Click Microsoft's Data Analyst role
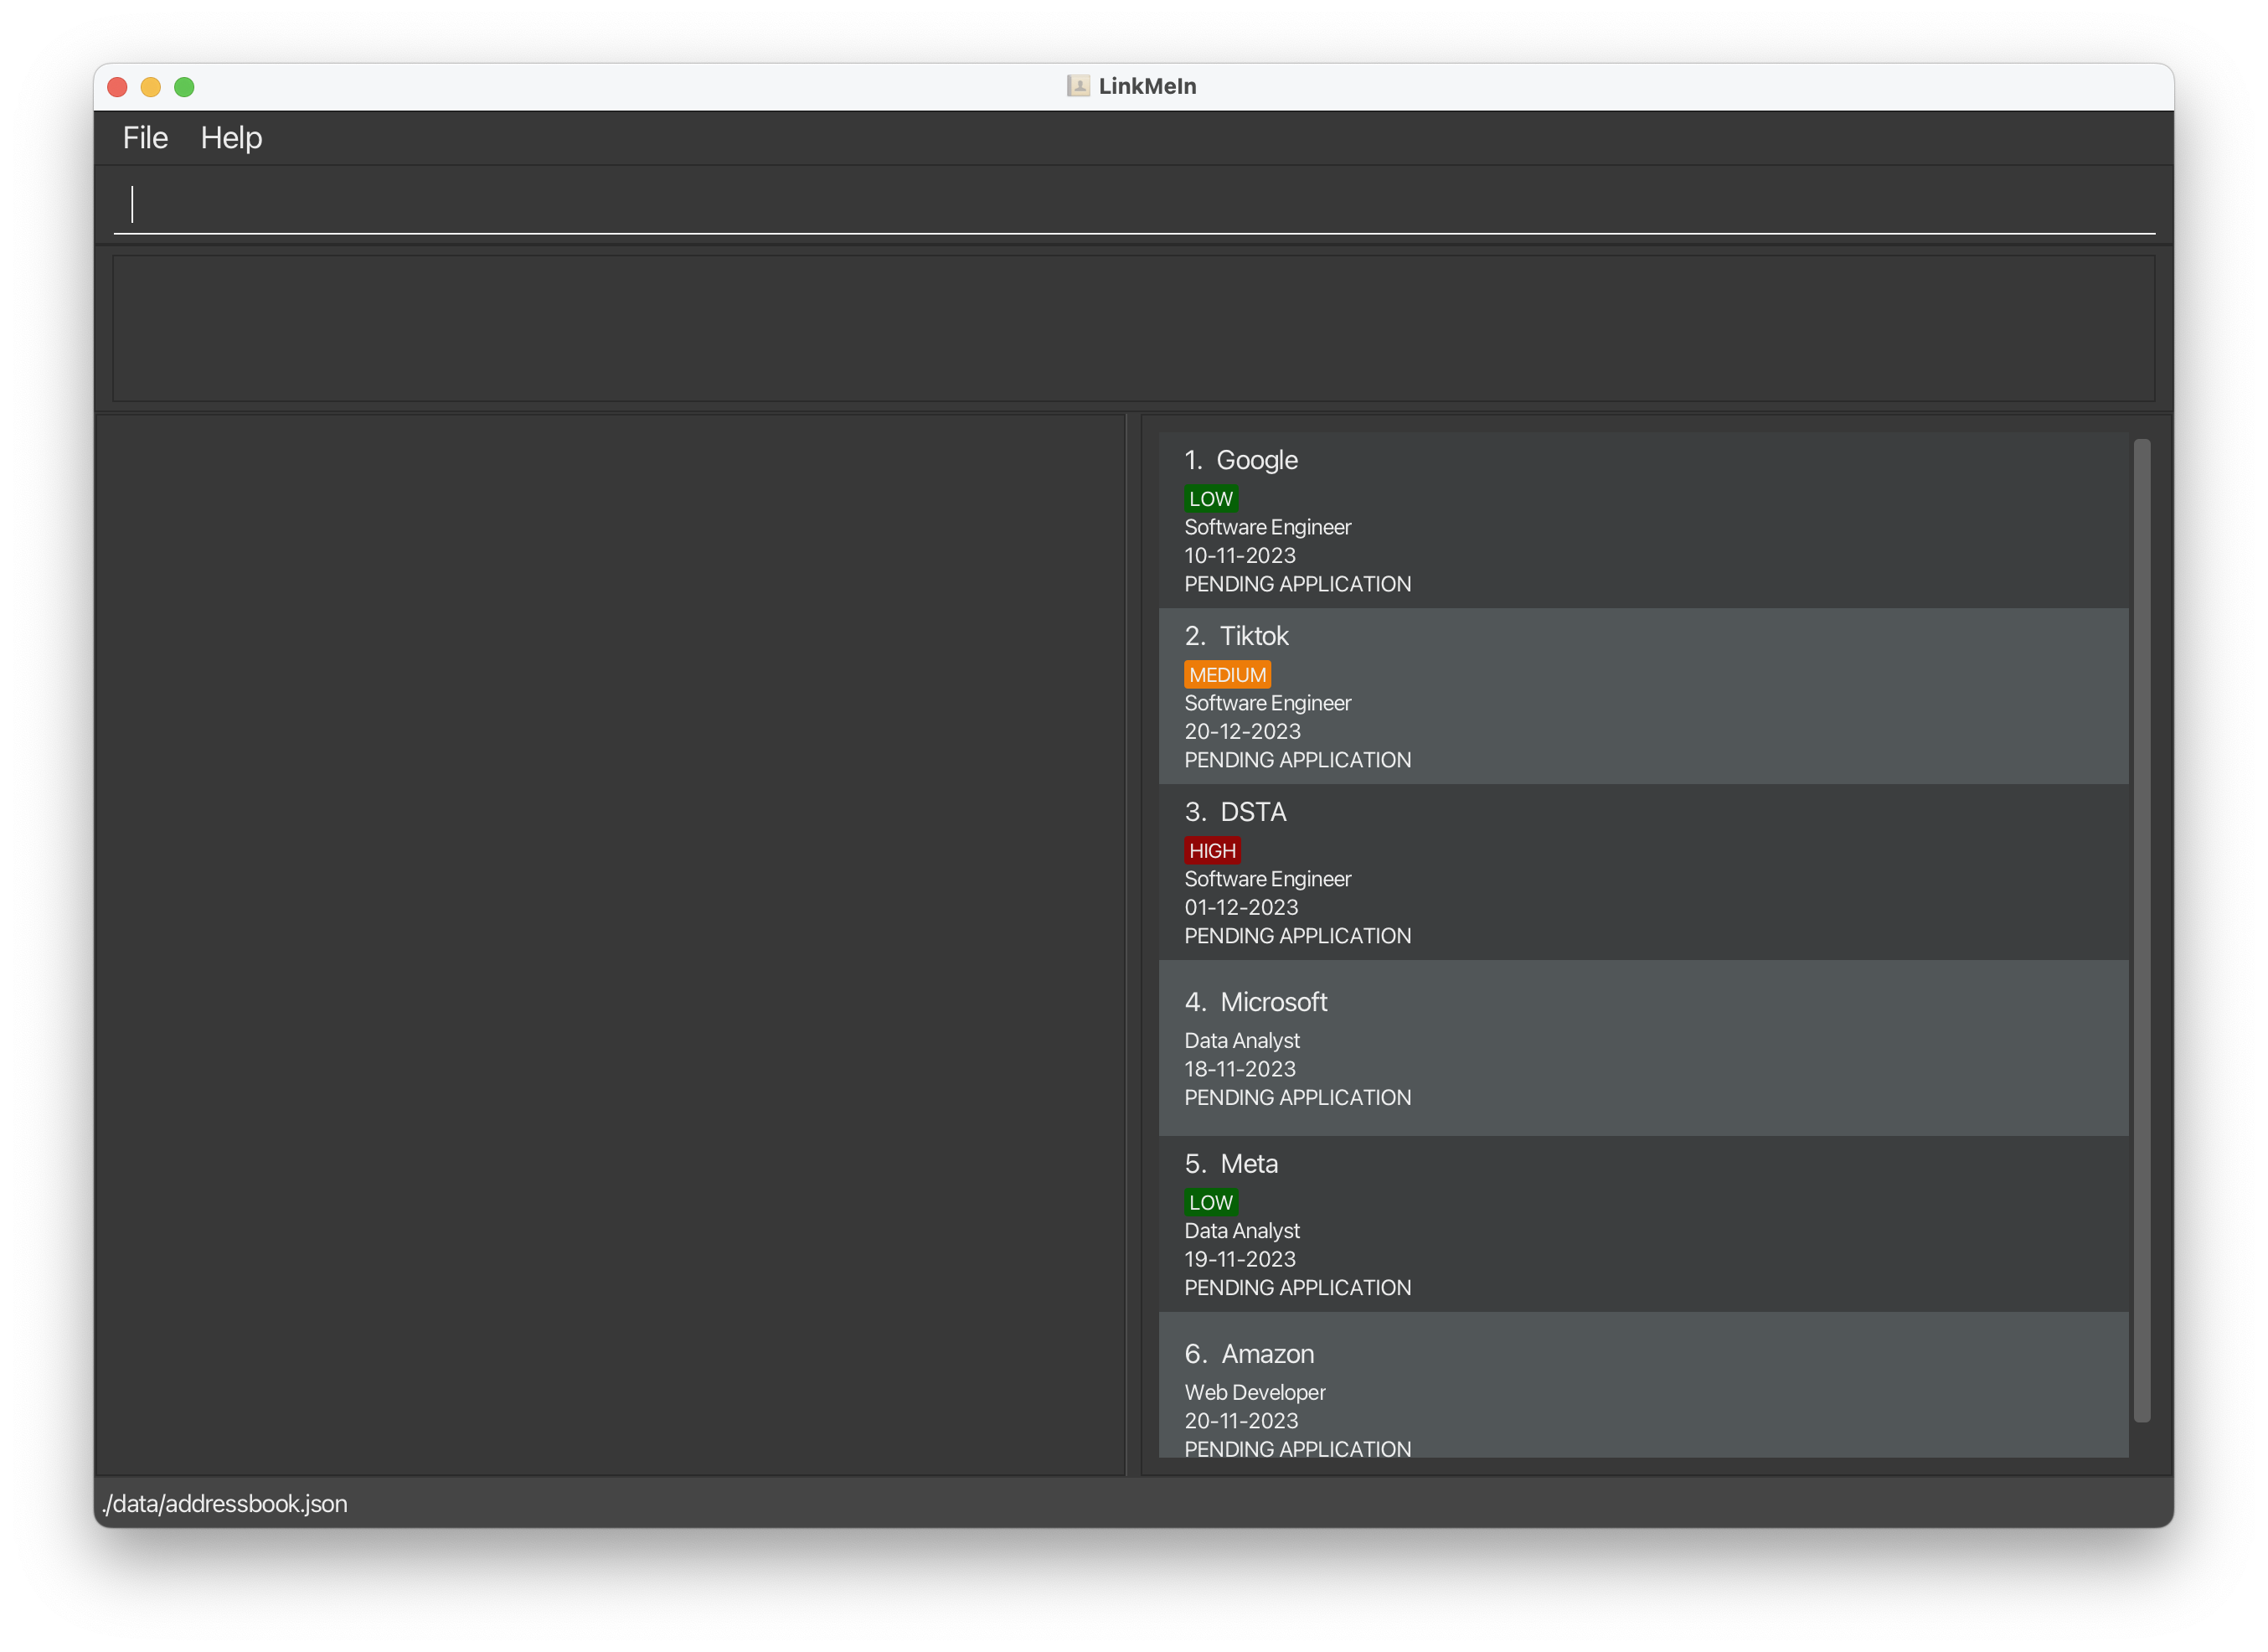This screenshot has width=2268, height=1652. click(x=1242, y=1041)
